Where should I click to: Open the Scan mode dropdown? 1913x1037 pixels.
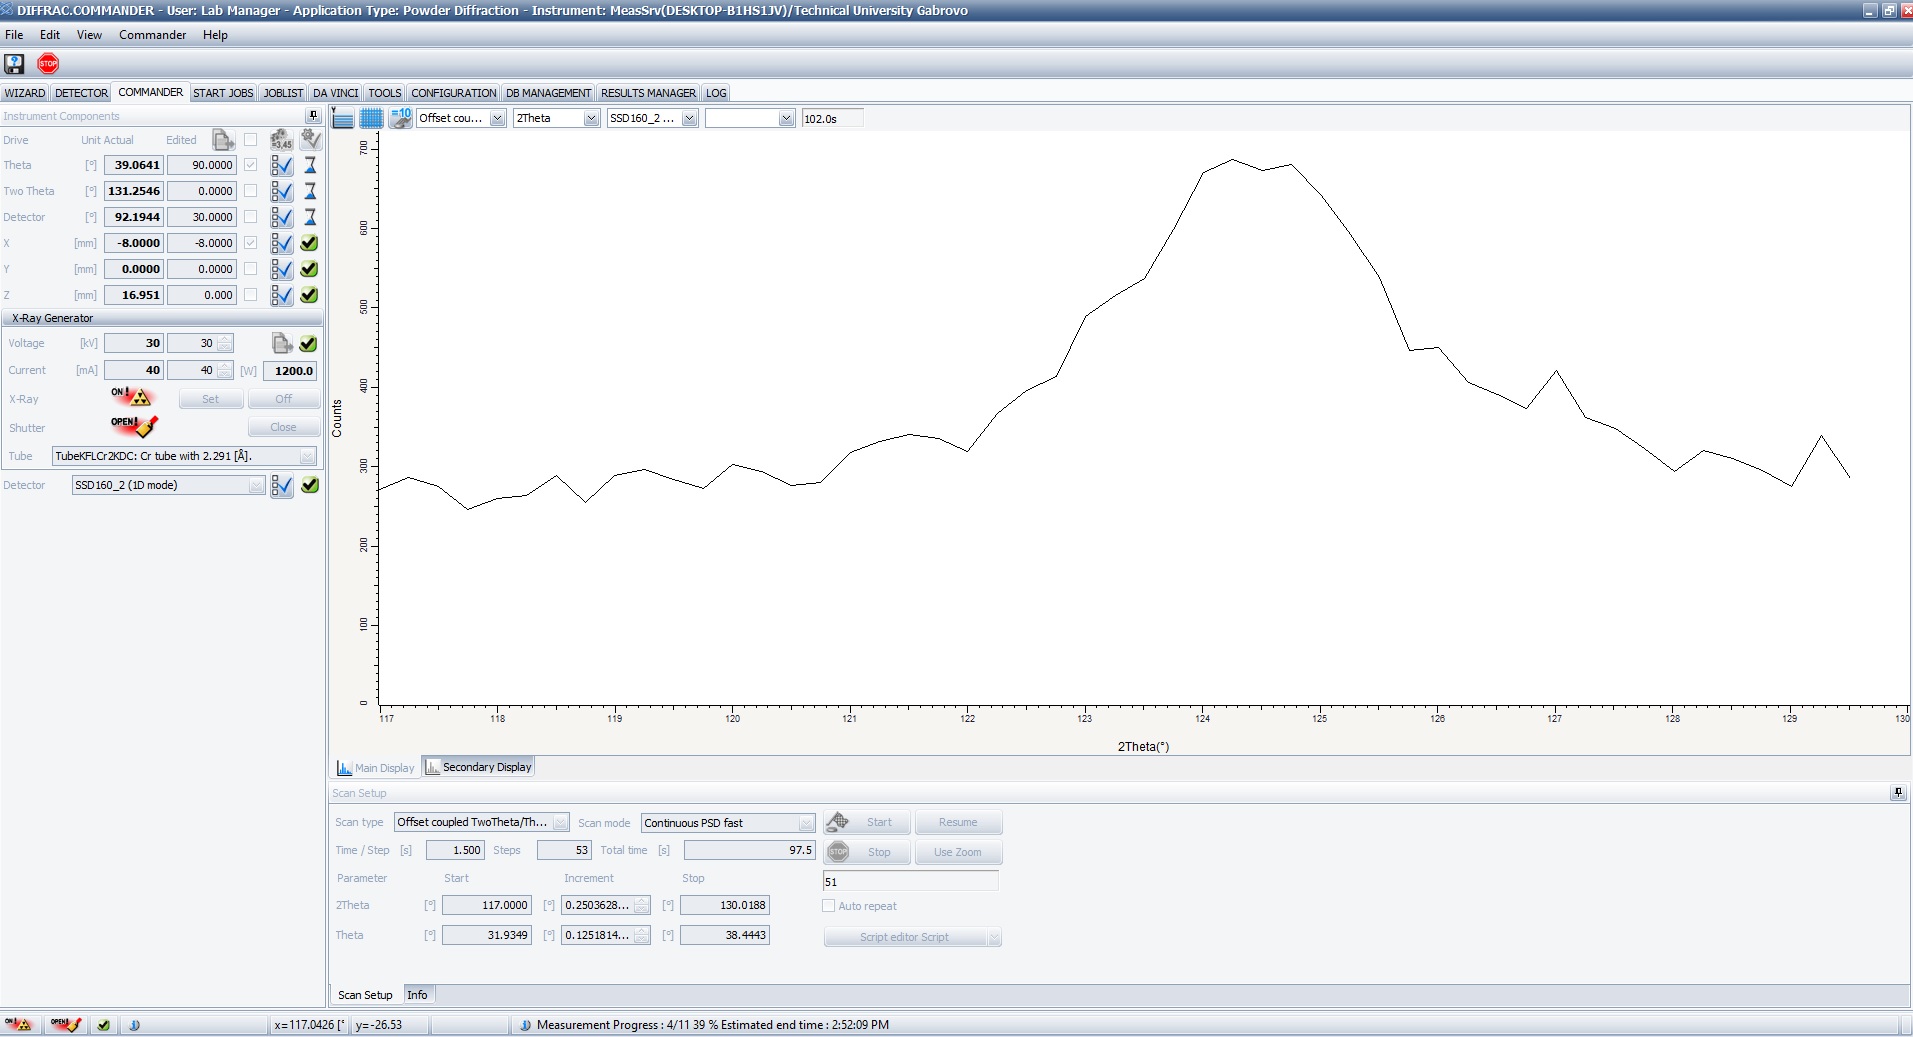806,823
